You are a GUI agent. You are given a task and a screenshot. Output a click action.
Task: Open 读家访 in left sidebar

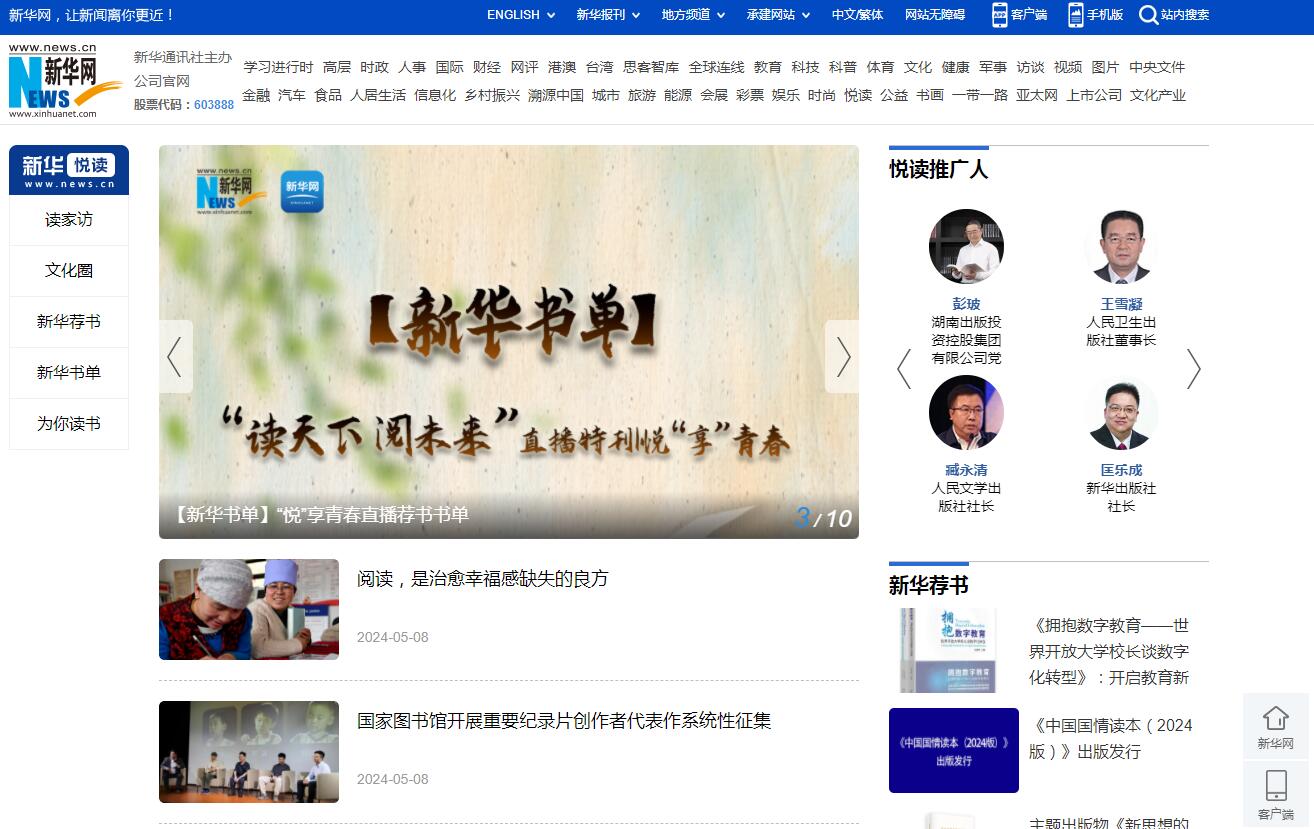point(69,220)
